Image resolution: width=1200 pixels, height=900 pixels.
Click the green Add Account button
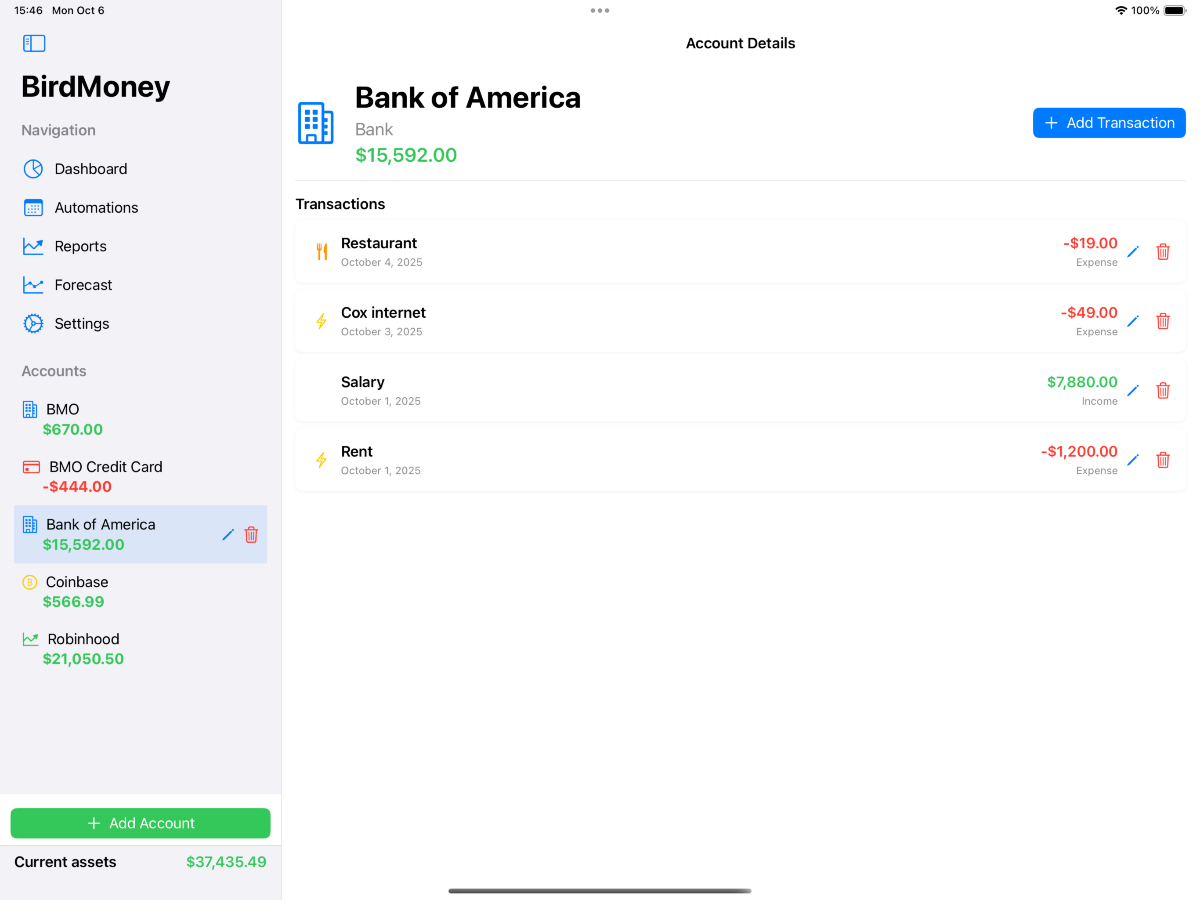140,823
